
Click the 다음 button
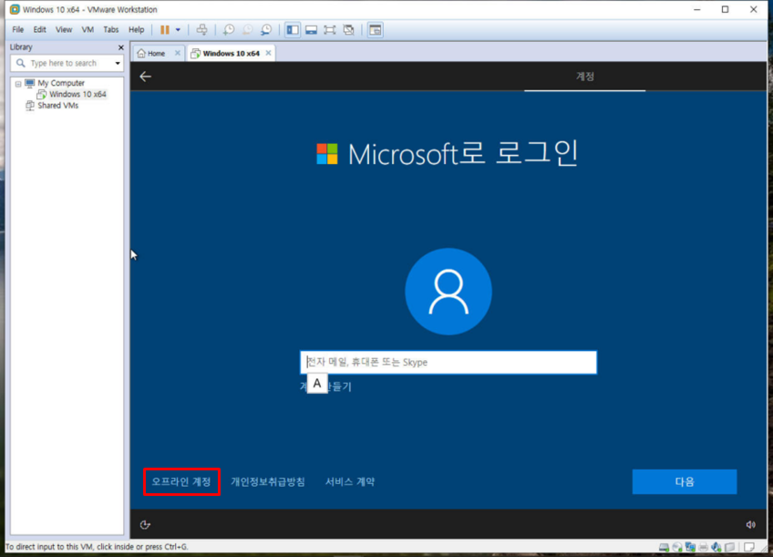(684, 482)
